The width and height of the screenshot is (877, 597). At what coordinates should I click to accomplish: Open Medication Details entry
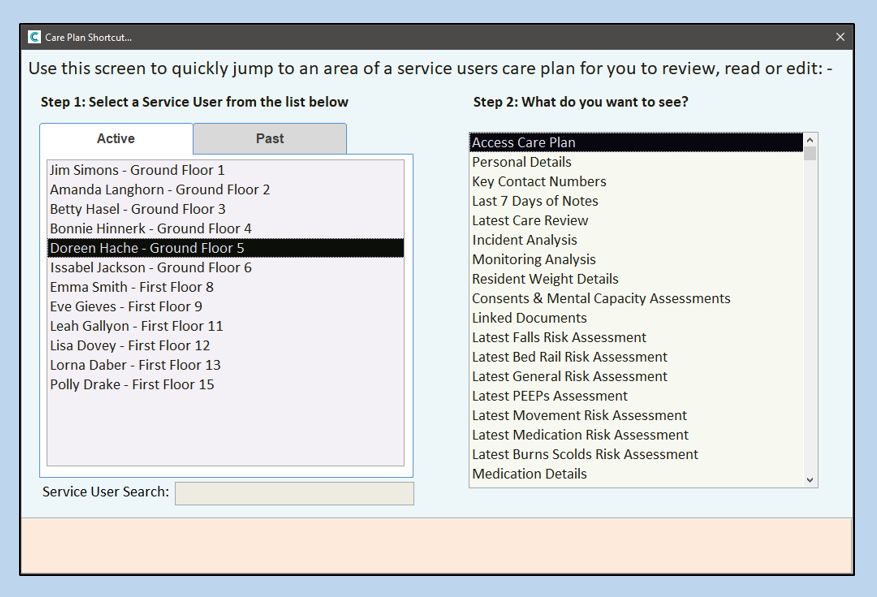[530, 474]
